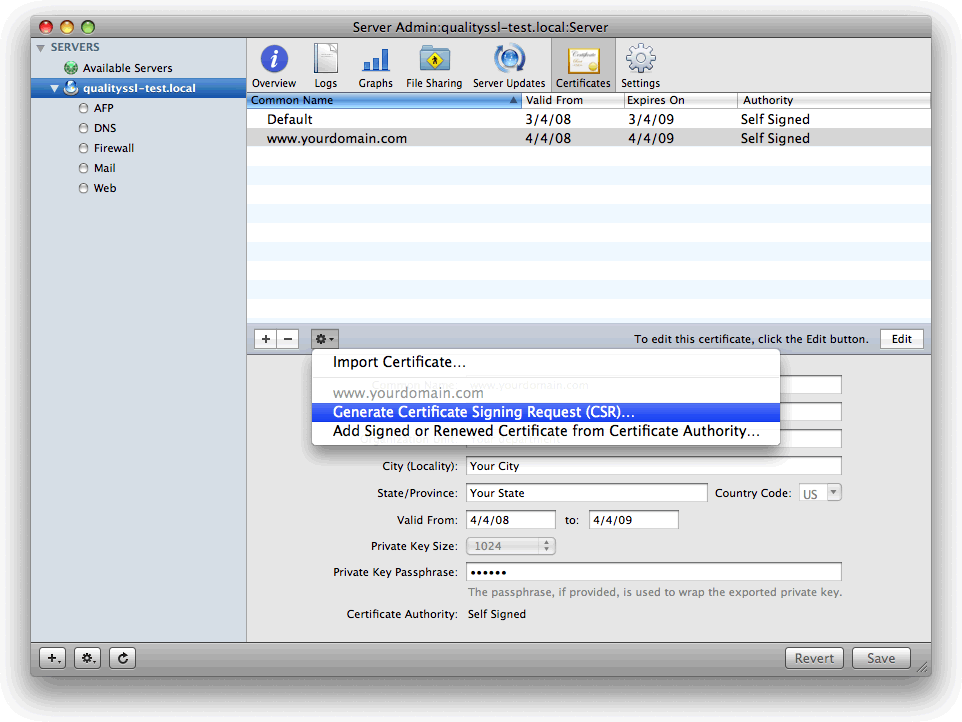Click the Revert button
Image resolution: width=962 pixels, height=722 pixels.
[x=814, y=658]
